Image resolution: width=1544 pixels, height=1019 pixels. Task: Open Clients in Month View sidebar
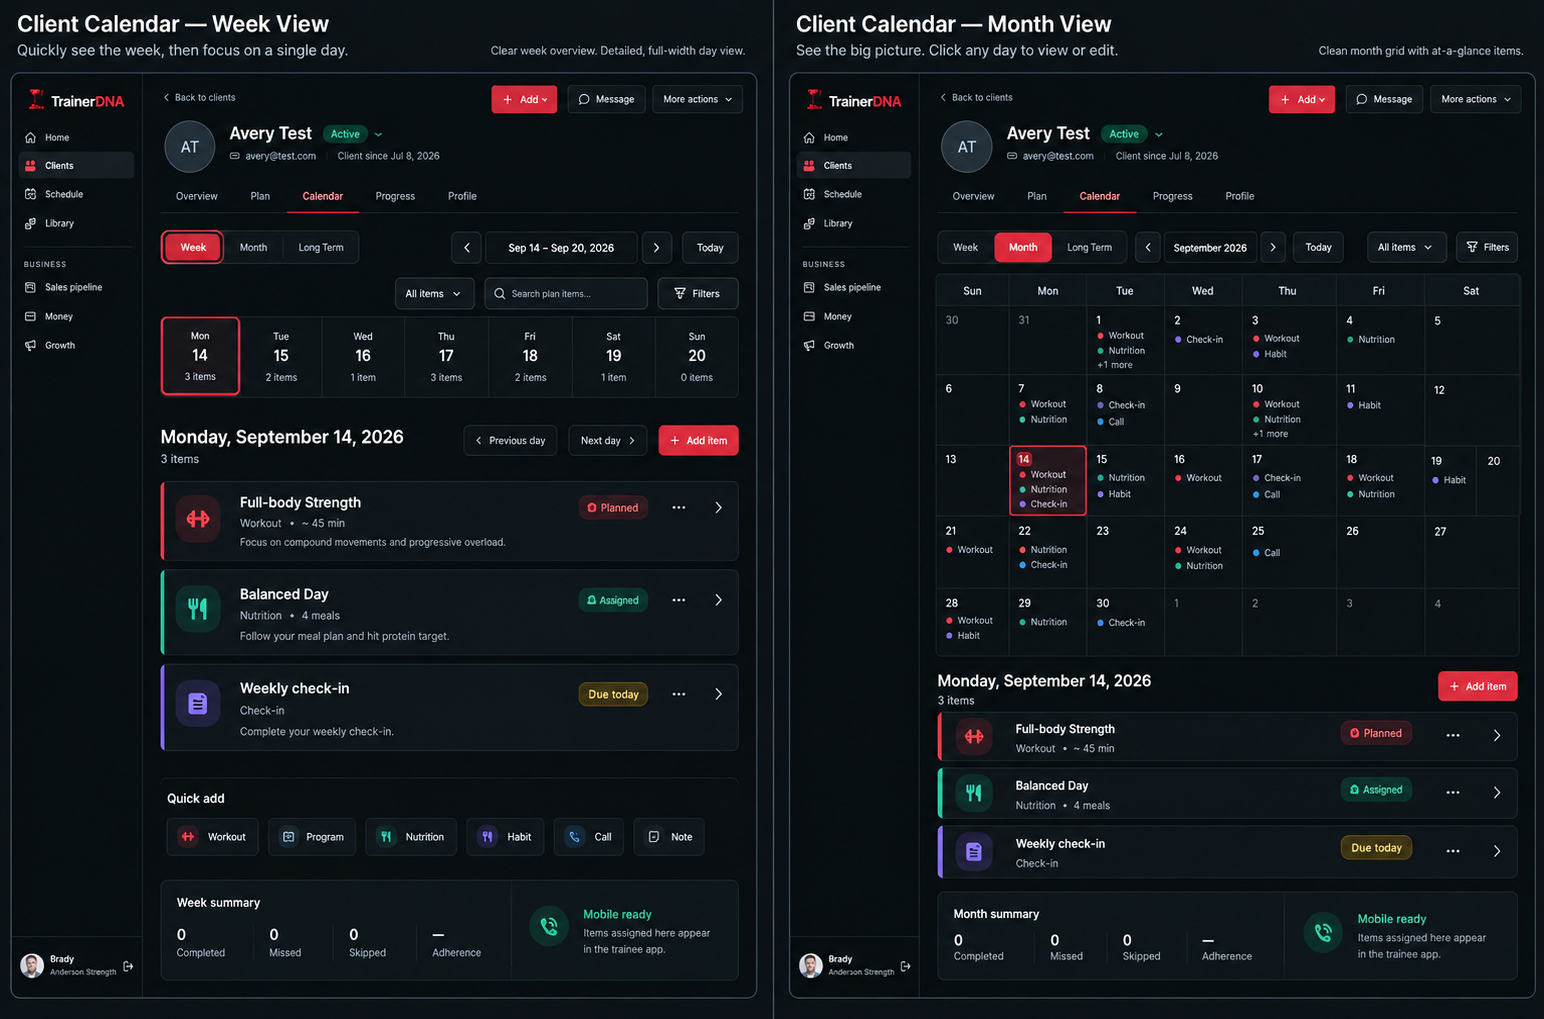coord(854,165)
